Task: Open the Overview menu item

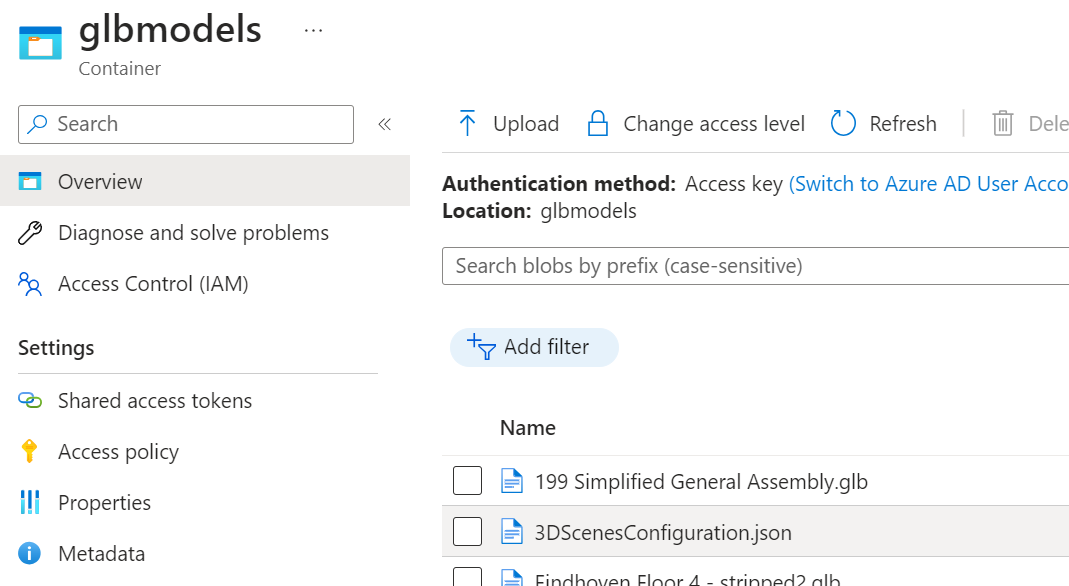Action: [x=100, y=182]
